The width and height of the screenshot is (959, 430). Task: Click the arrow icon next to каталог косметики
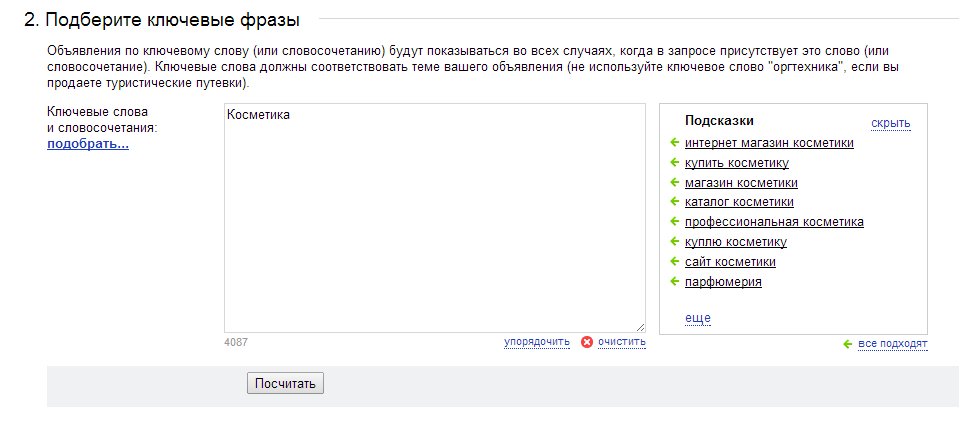(x=675, y=201)
